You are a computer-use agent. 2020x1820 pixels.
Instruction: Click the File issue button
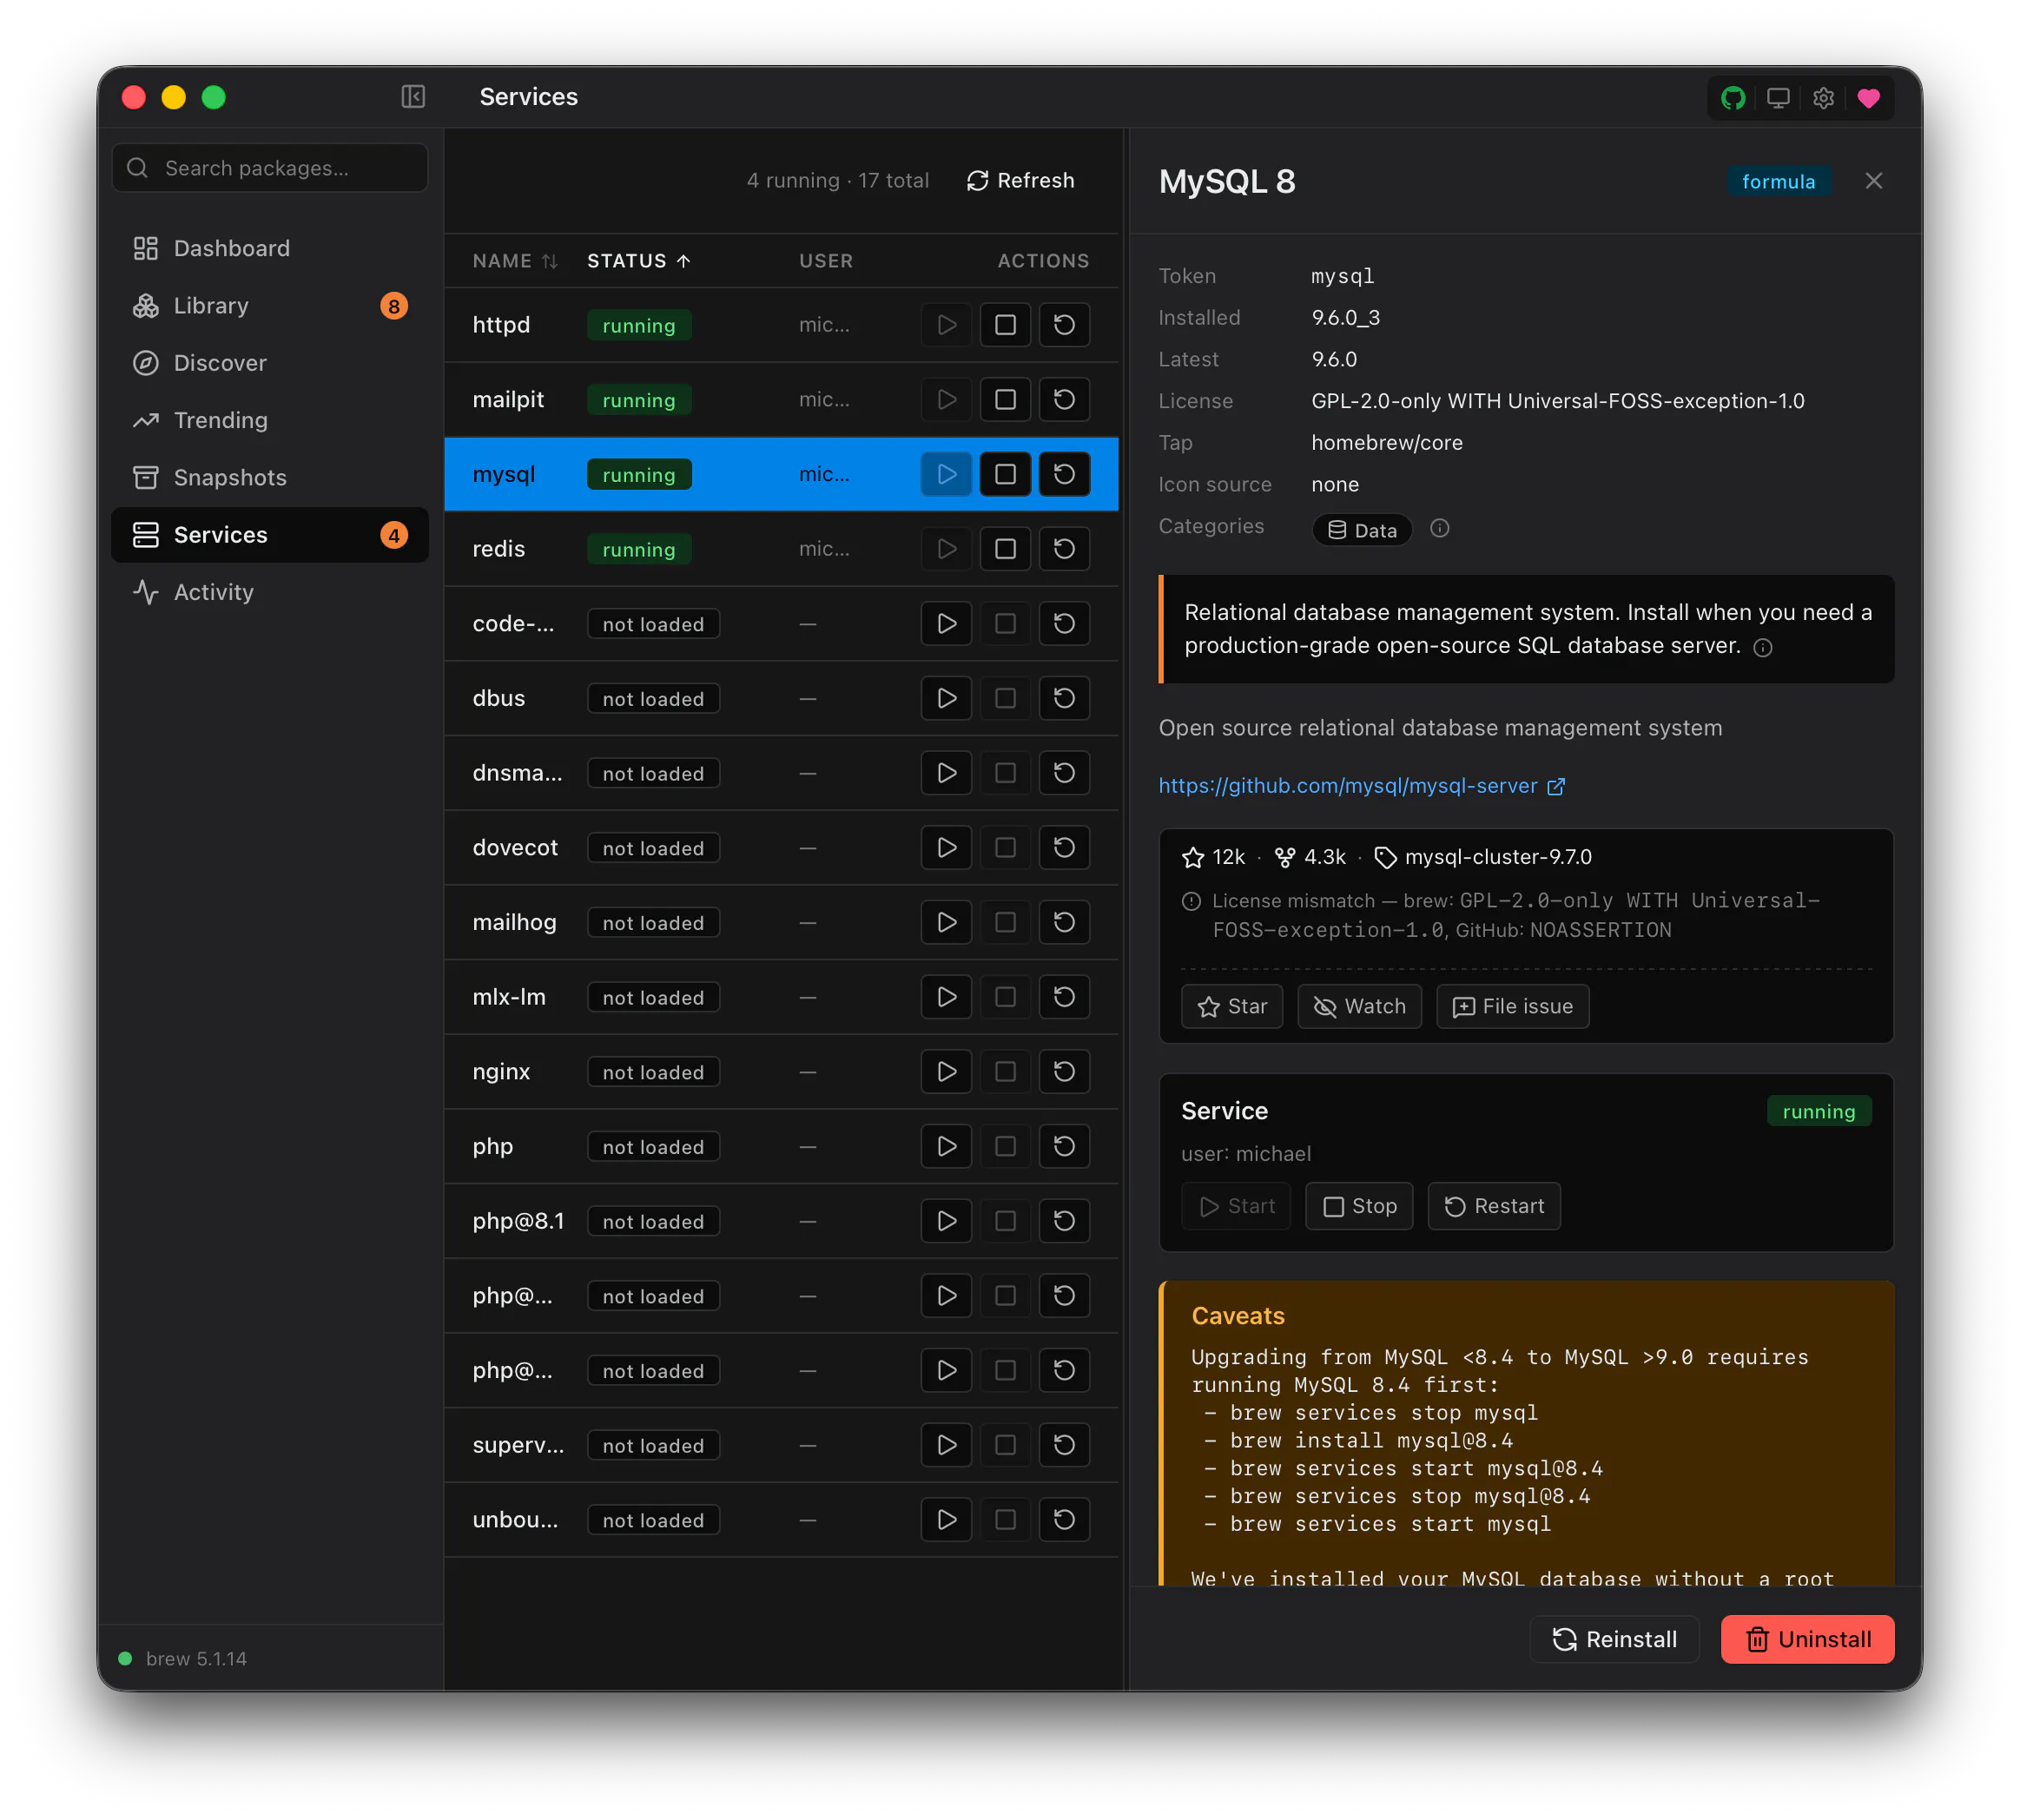point(1512,1007)
